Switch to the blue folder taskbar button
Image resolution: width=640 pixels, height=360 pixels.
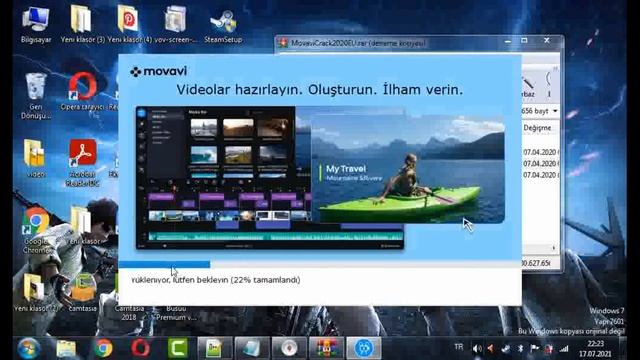click(252, 348)
